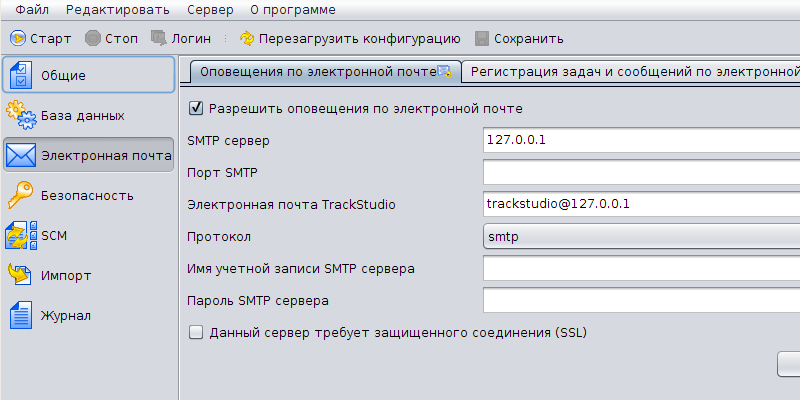Click the Сохранить floppy disk icon
This screenshot has width=800, height=400.
(x=482, y=38)
